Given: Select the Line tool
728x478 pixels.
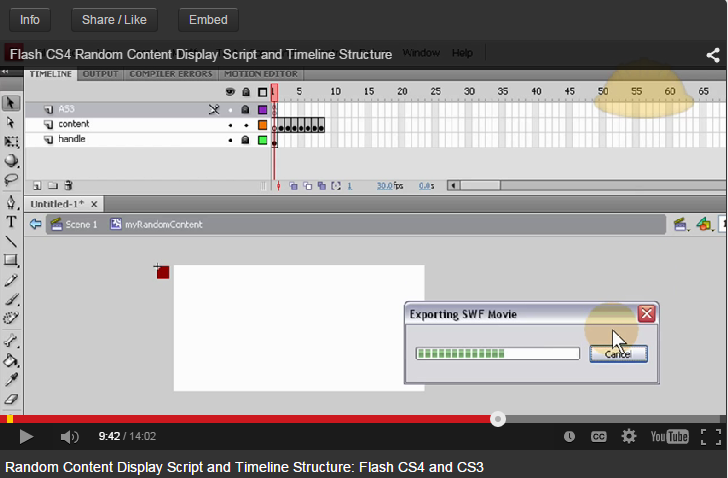Looking at the screenshot, I should (x=11, y=241).
